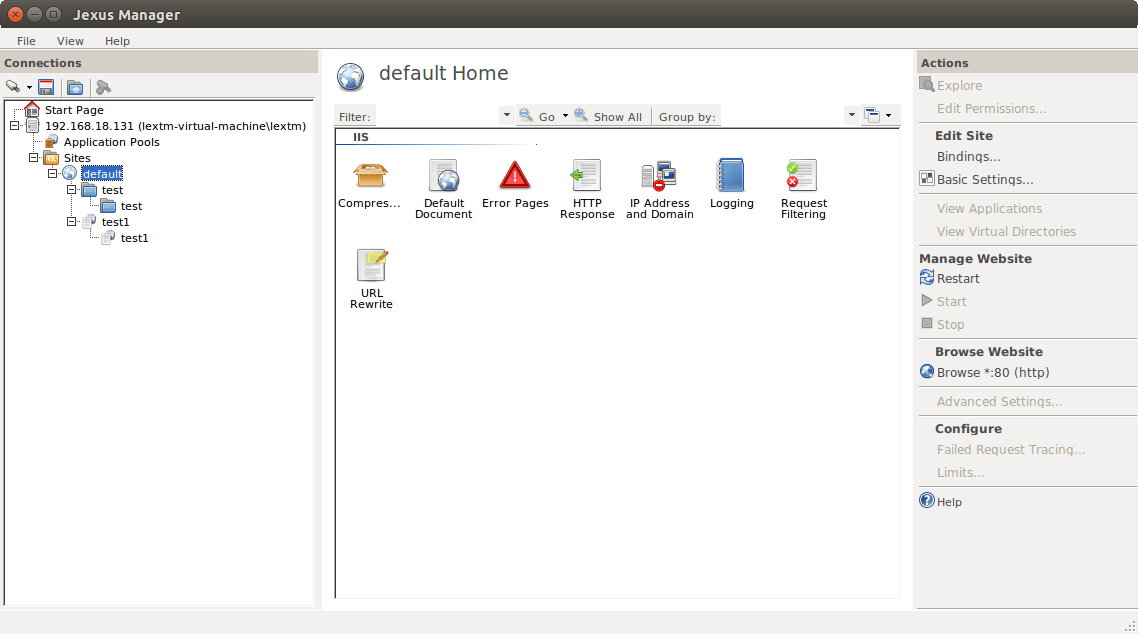The height and width of the screenshot is (634, 1138).
Task: Collapse the 192.168.18.131 server node
Action: coord(15,125)
